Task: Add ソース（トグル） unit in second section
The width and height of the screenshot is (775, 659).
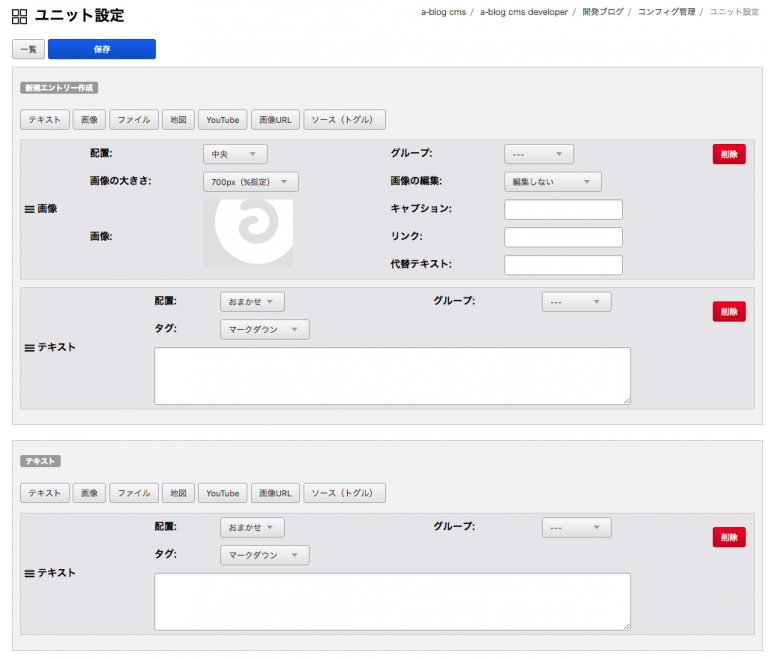Action: coord(344,493)
